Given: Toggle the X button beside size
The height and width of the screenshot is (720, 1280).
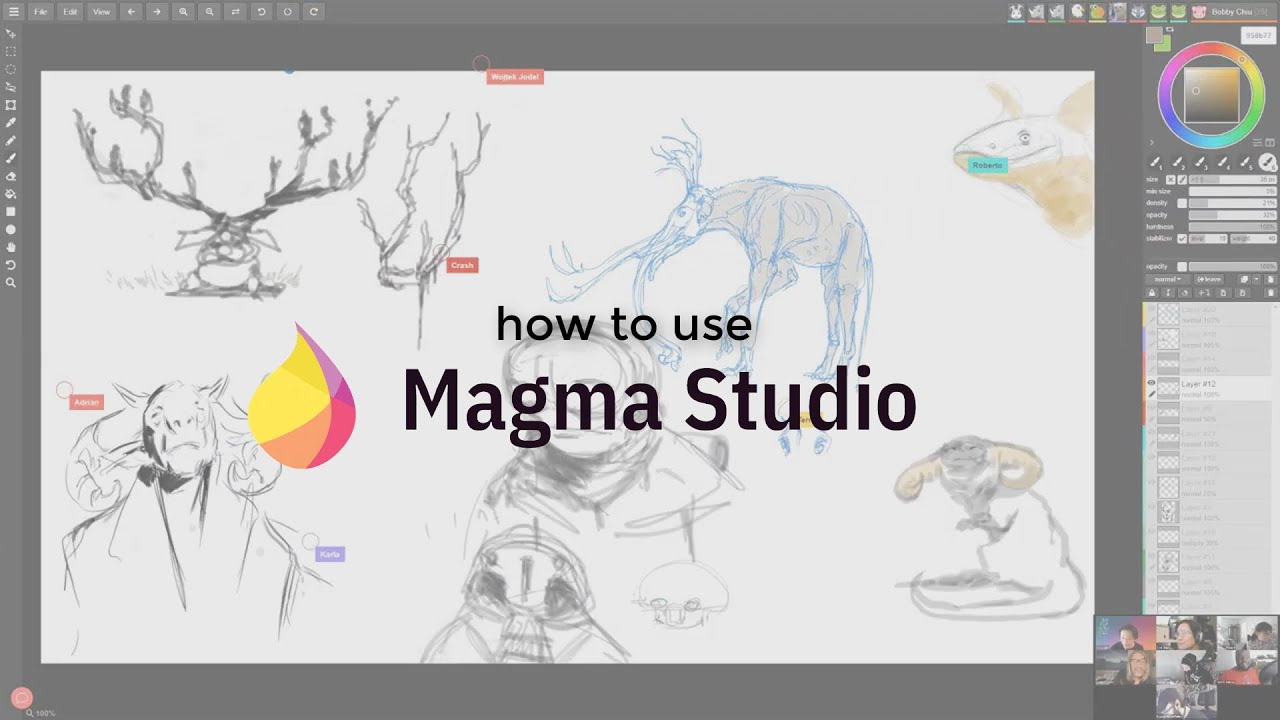Looking at the screenshot, I should [x=1170, y=180].
